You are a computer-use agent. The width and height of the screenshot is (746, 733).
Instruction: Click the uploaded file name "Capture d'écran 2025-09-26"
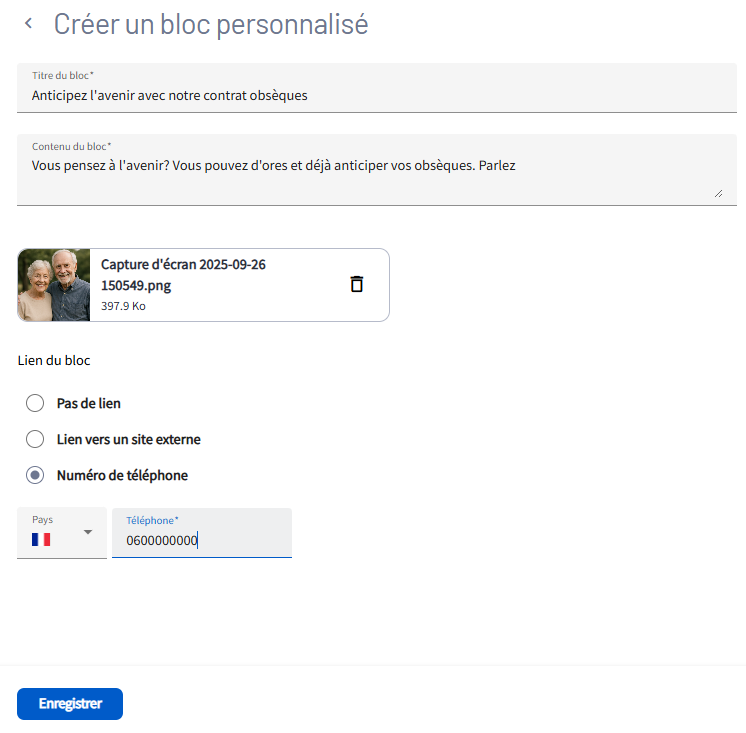coord(183,265)
